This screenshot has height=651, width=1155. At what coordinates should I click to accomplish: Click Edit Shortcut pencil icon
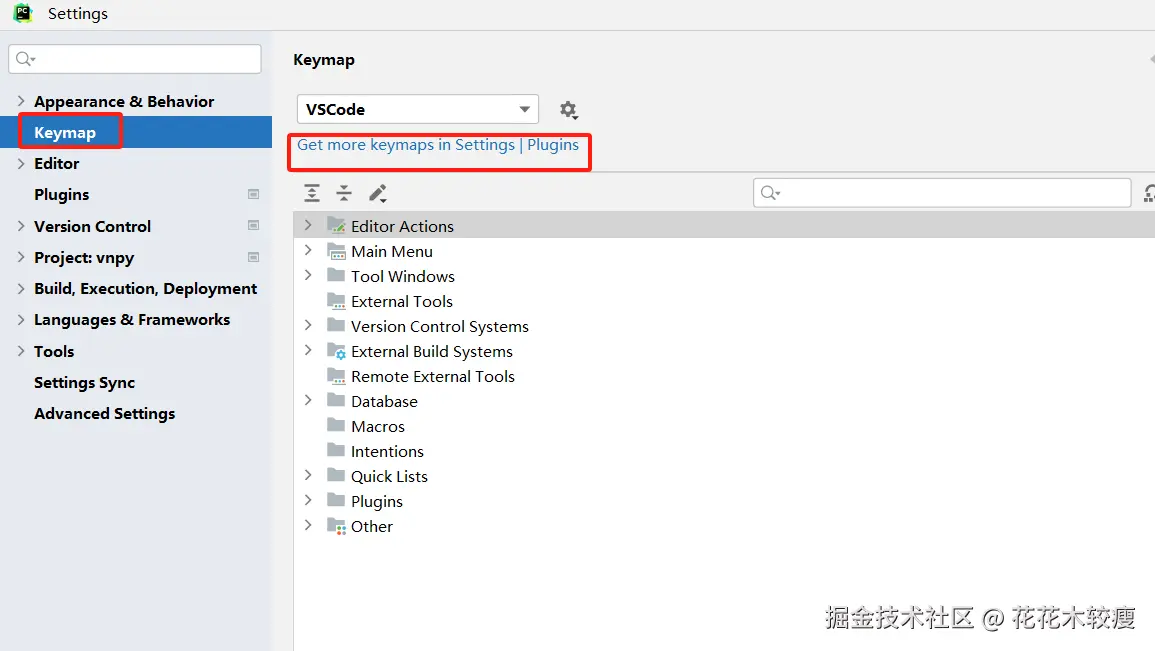(x=378, y=193)
